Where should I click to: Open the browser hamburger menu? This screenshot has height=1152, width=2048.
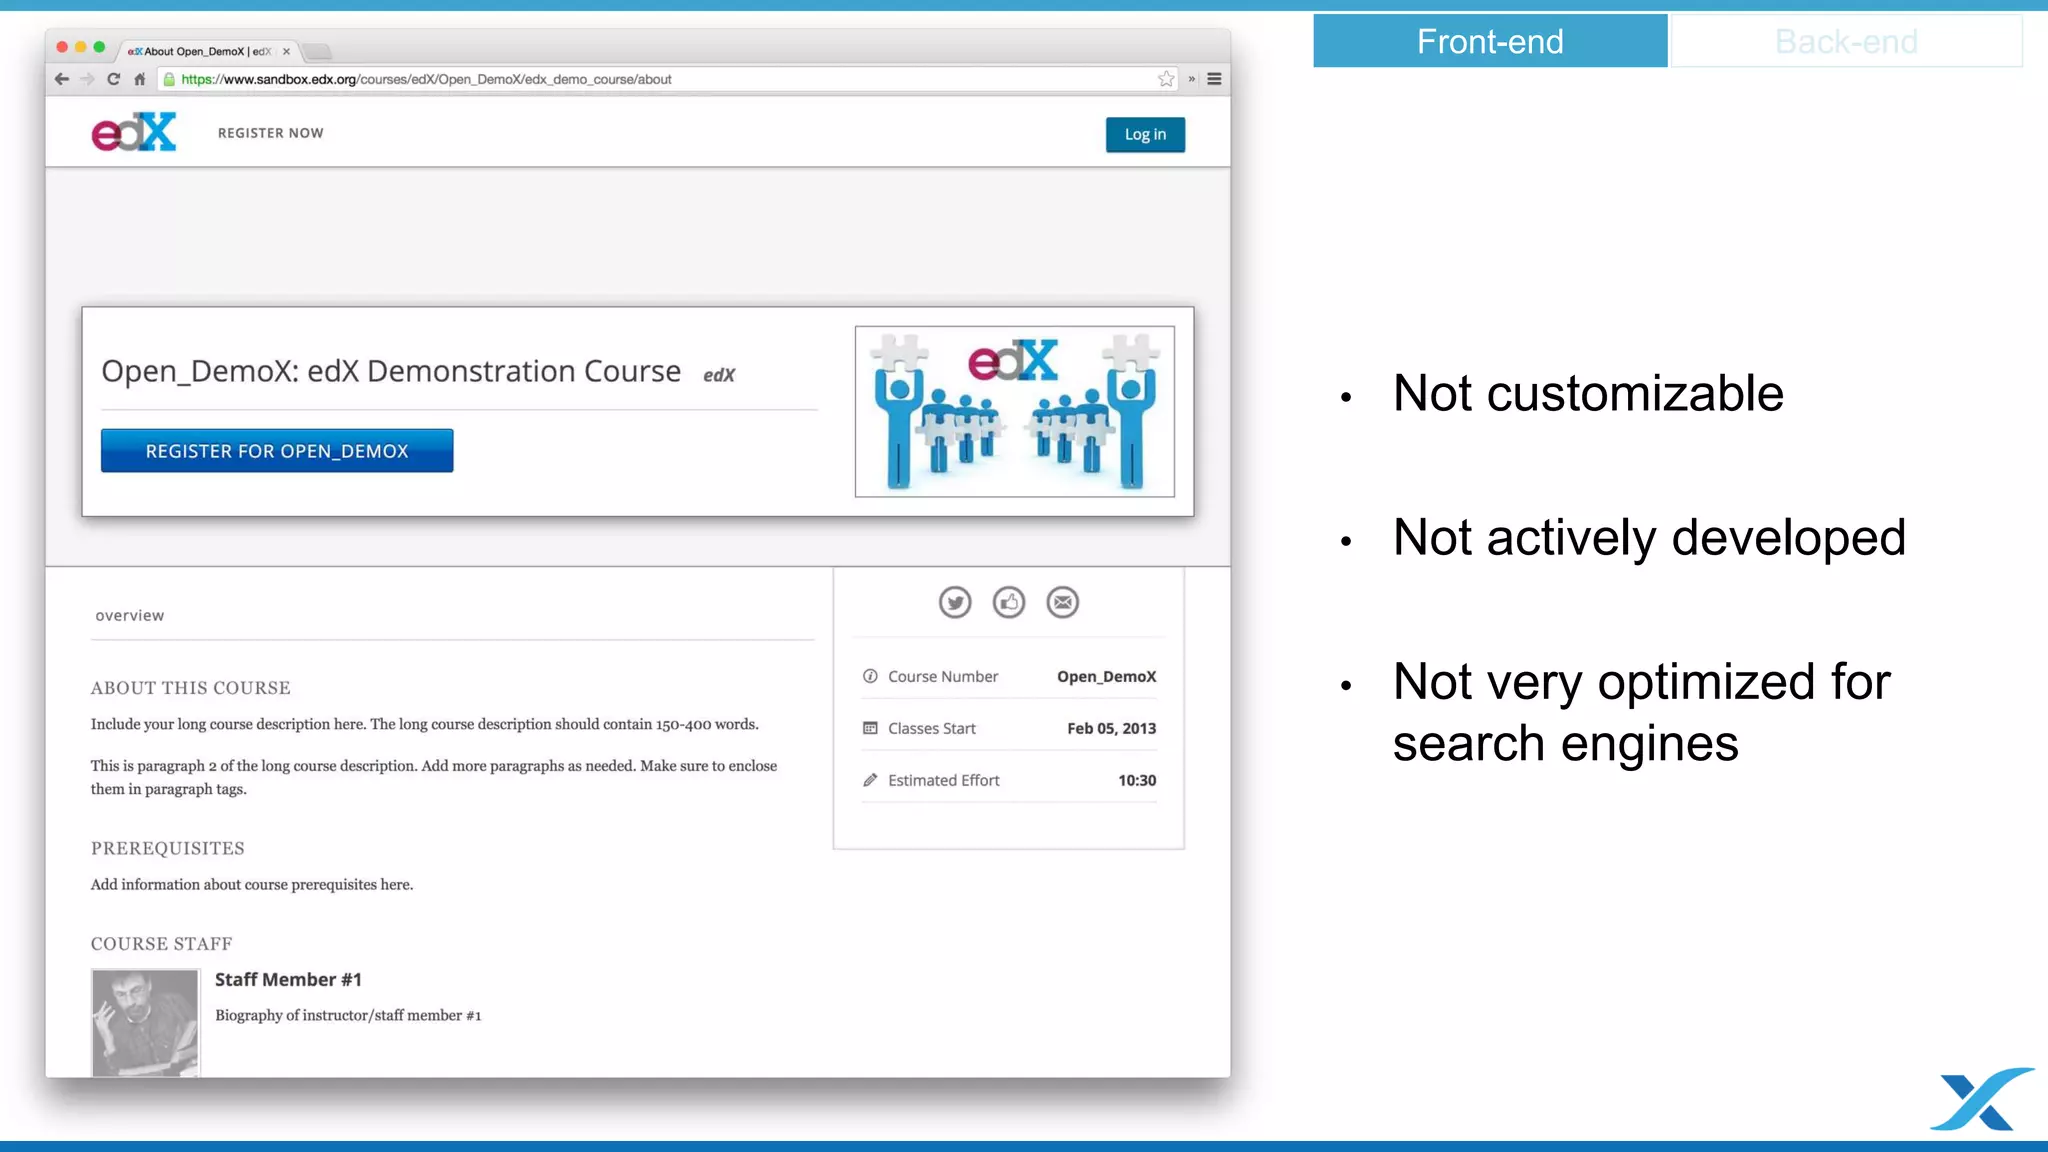tap(1214, 79)
